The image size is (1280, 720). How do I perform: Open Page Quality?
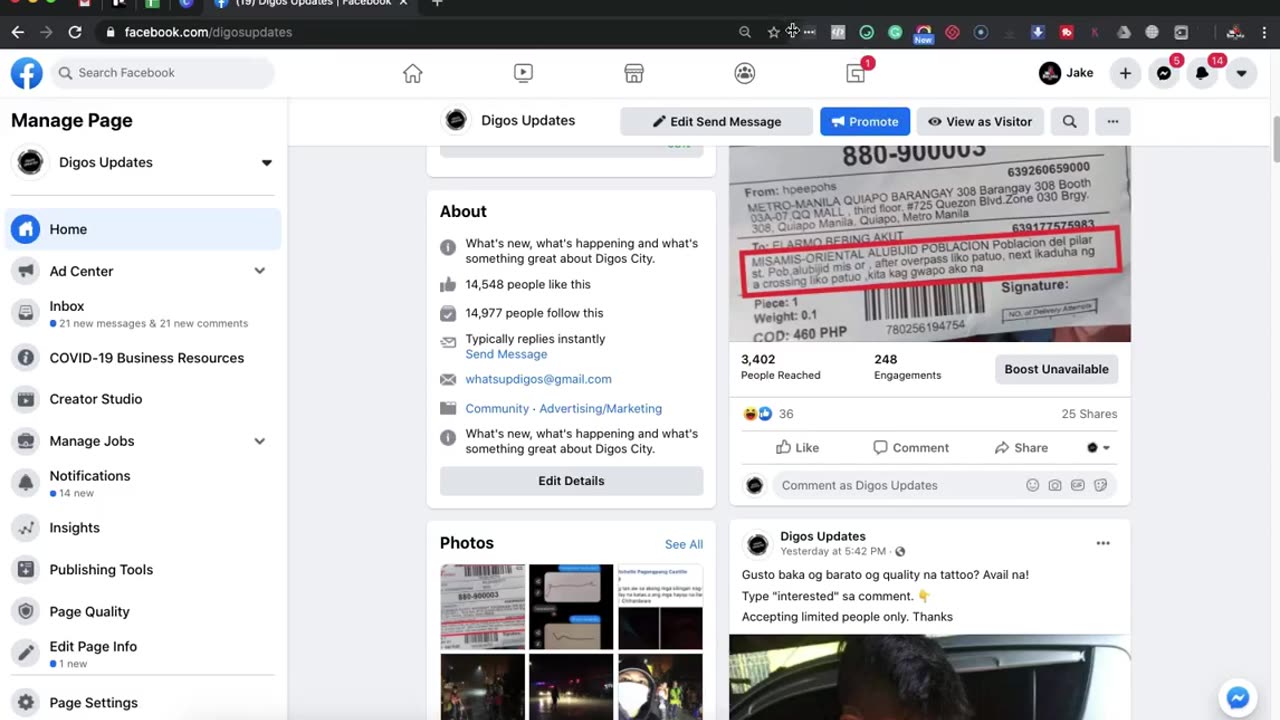point(143,612)
